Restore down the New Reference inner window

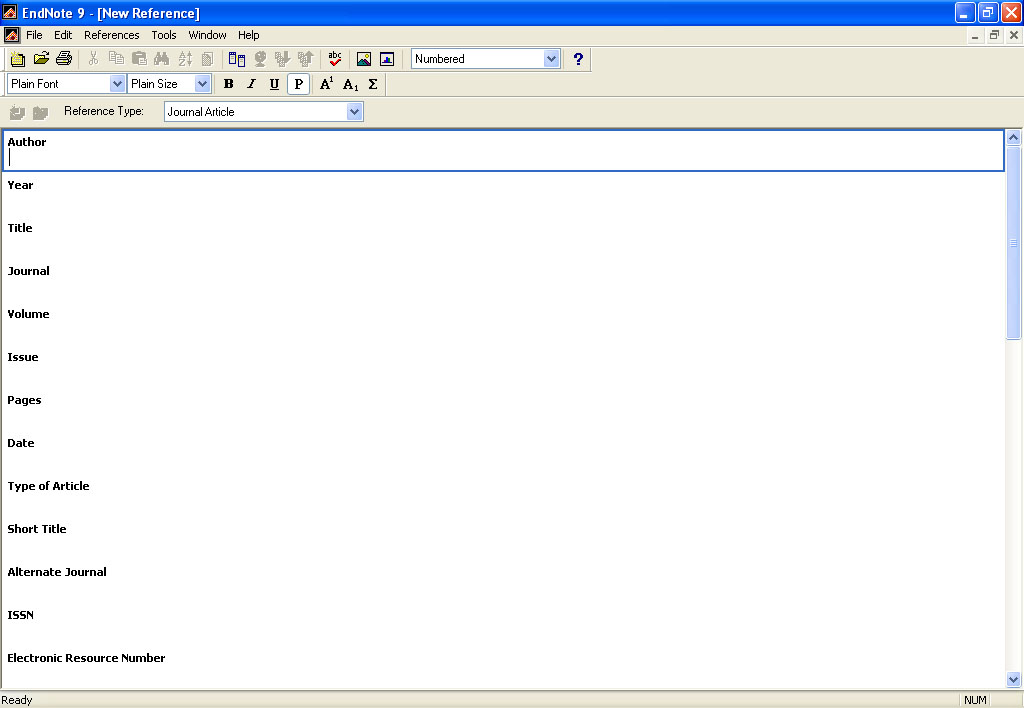click(x=994, y=35)
